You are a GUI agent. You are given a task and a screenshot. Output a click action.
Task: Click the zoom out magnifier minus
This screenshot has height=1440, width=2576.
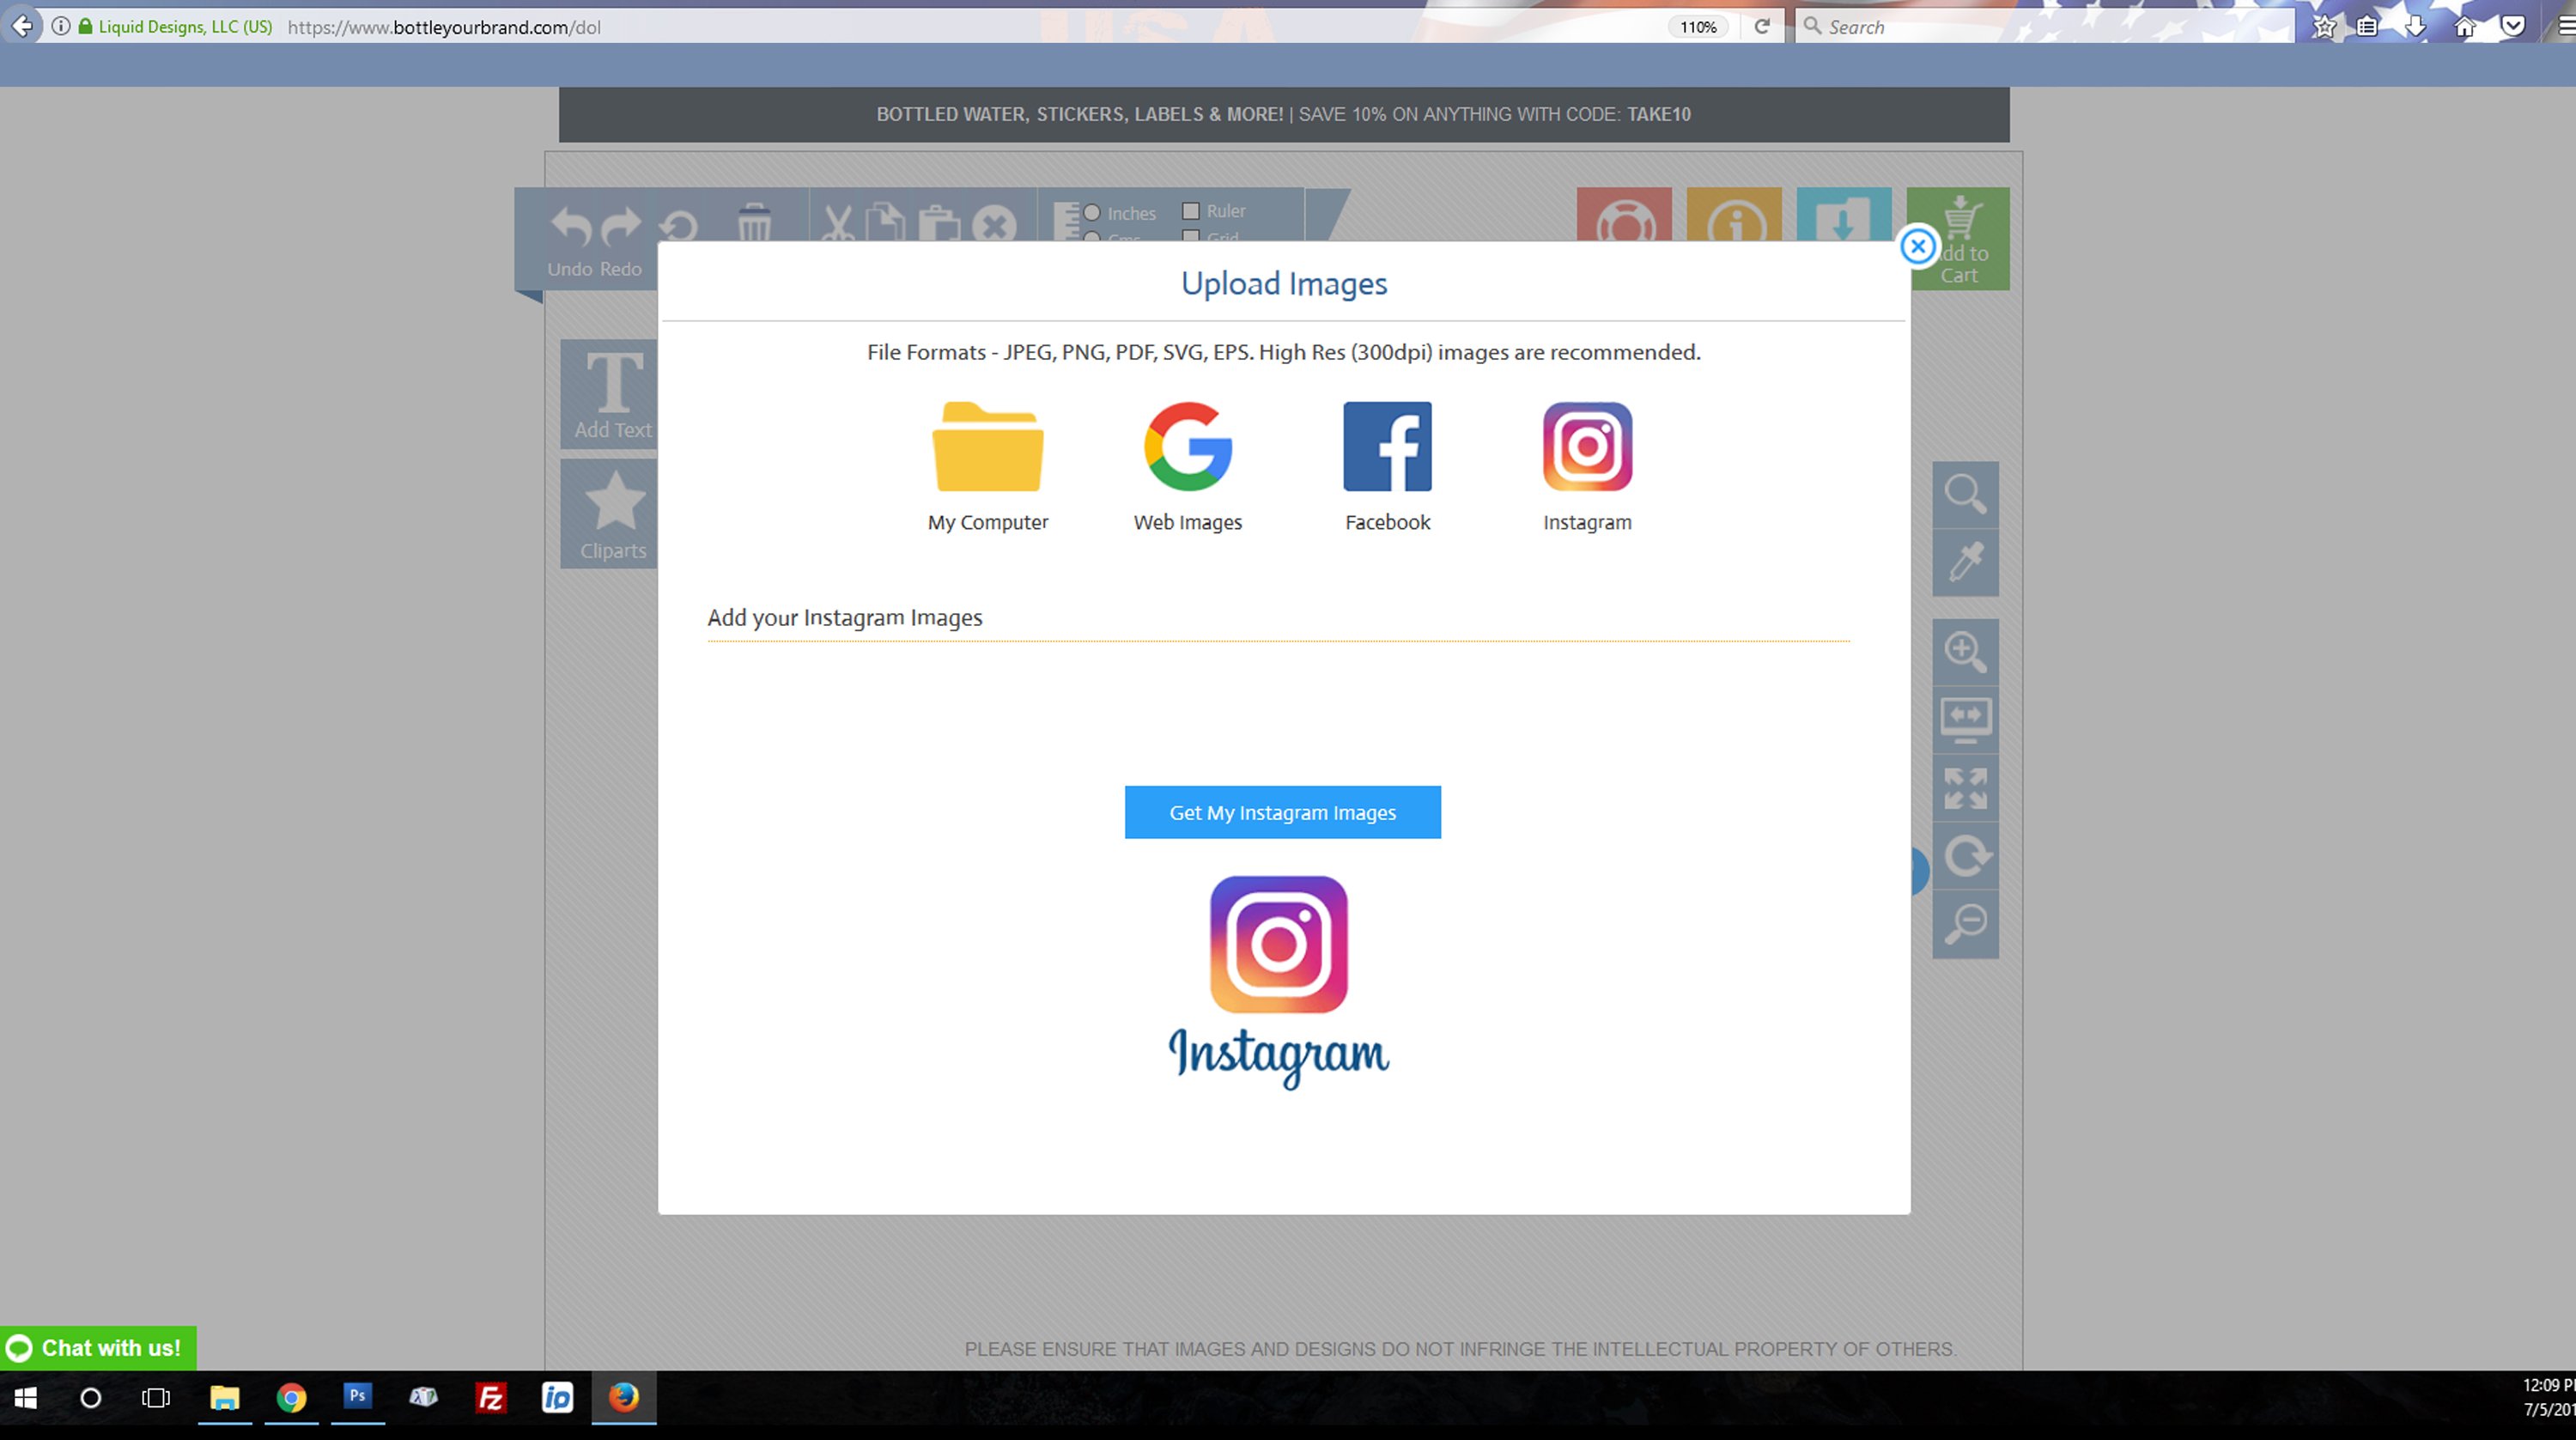tap(1965, 924)
